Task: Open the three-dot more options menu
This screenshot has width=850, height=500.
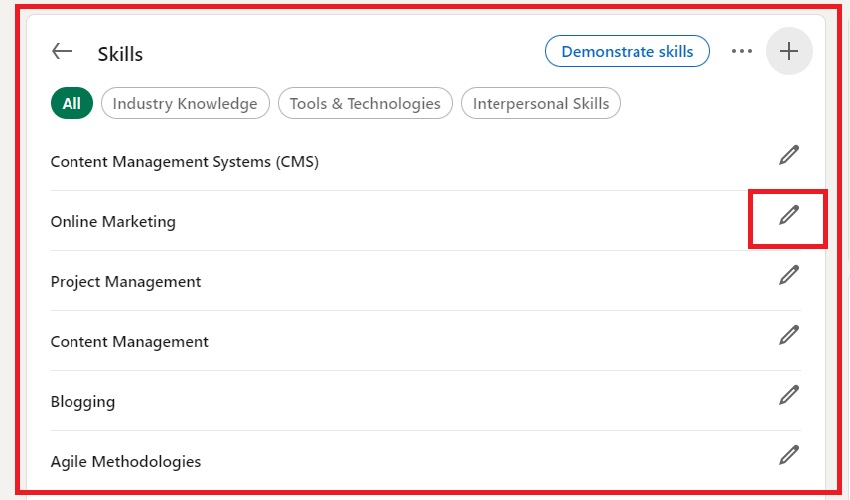Action: 741,52
